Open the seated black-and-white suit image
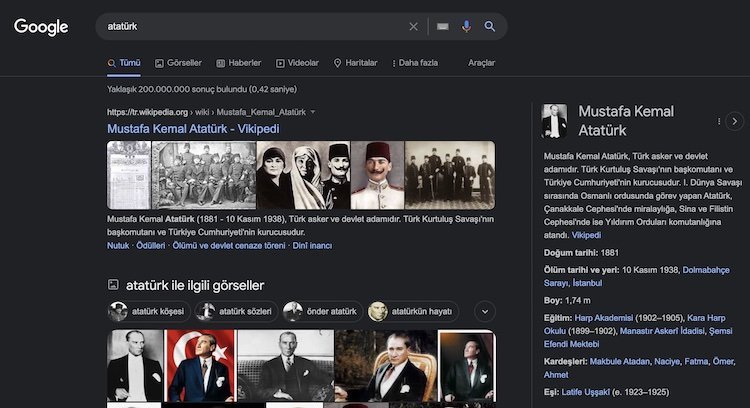This screenshot has height=408, width=750. coord(286,365)
